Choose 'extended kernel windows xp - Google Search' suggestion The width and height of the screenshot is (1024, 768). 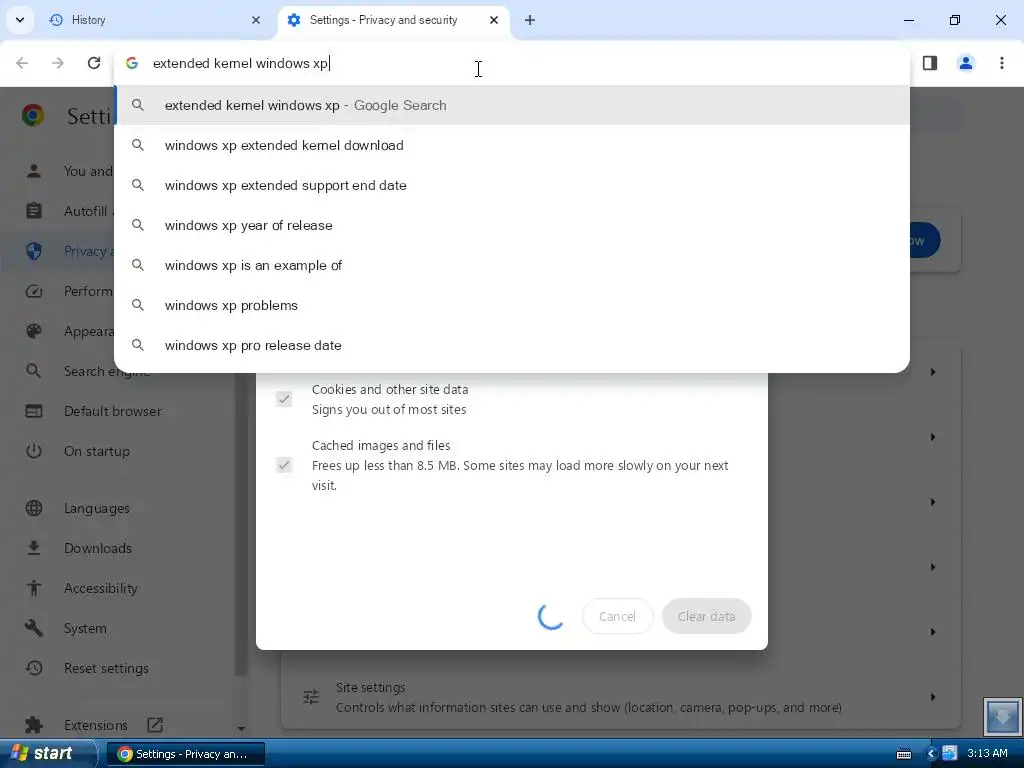(512, 105)
